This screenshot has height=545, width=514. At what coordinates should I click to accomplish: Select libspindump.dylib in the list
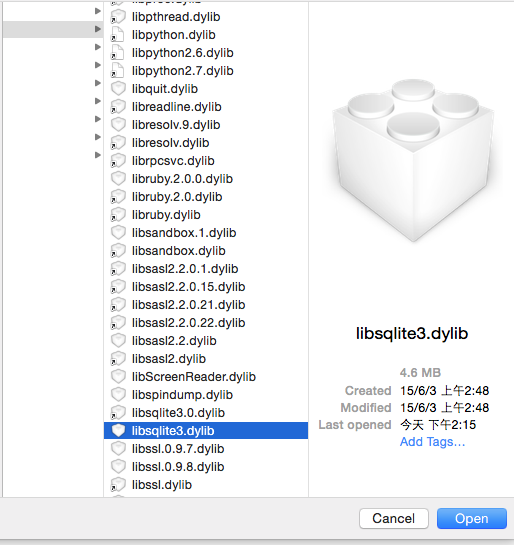click(206, 395)
